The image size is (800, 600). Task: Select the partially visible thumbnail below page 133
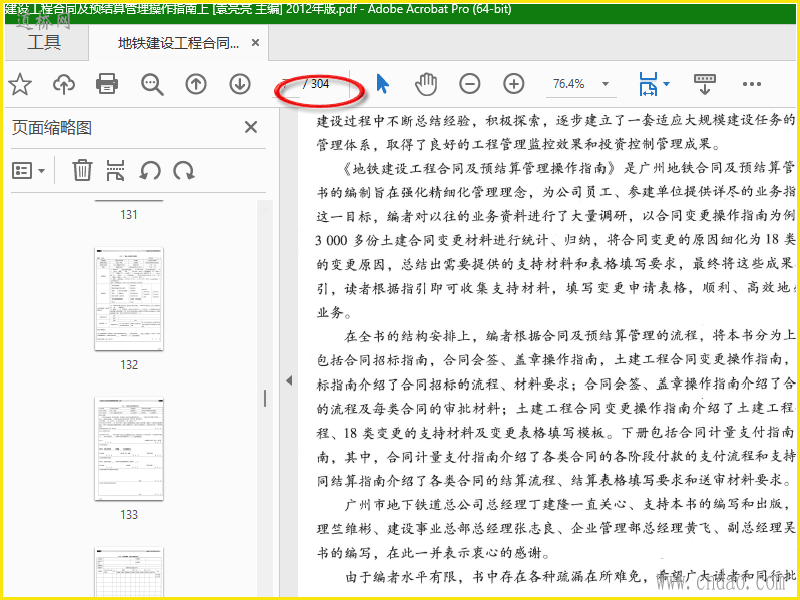(x=129, y=571)
